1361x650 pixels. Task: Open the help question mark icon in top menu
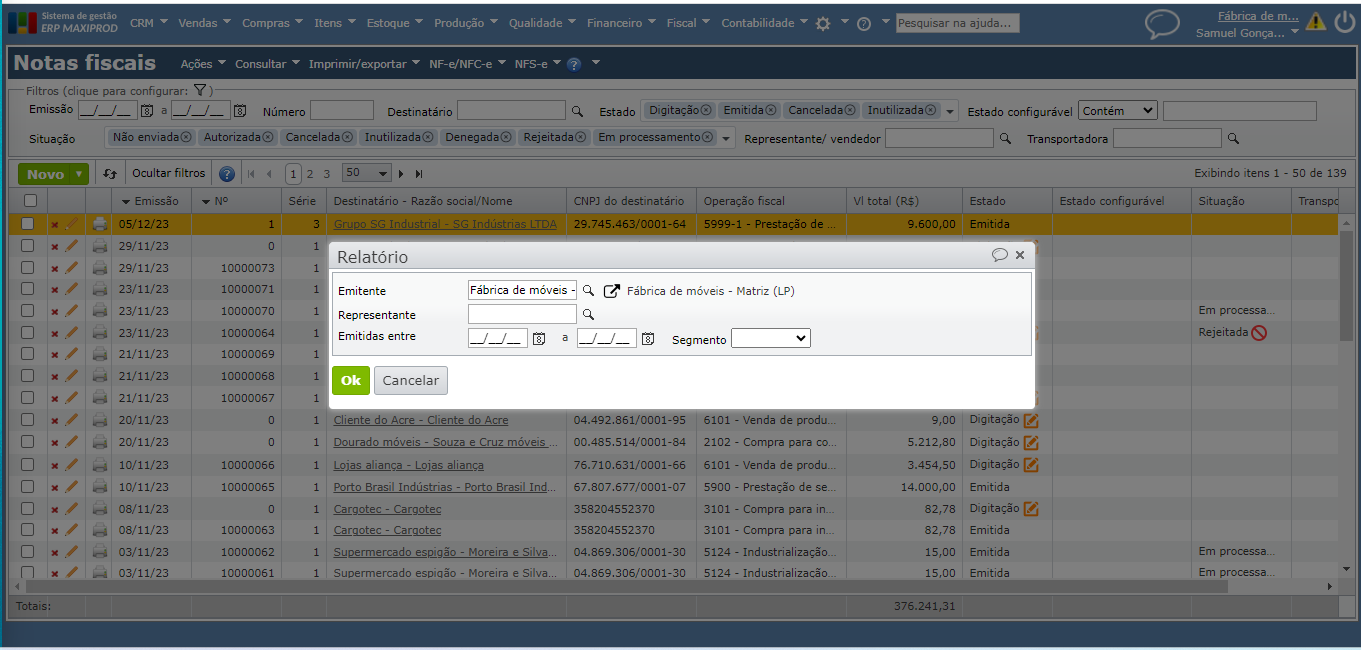864,23
